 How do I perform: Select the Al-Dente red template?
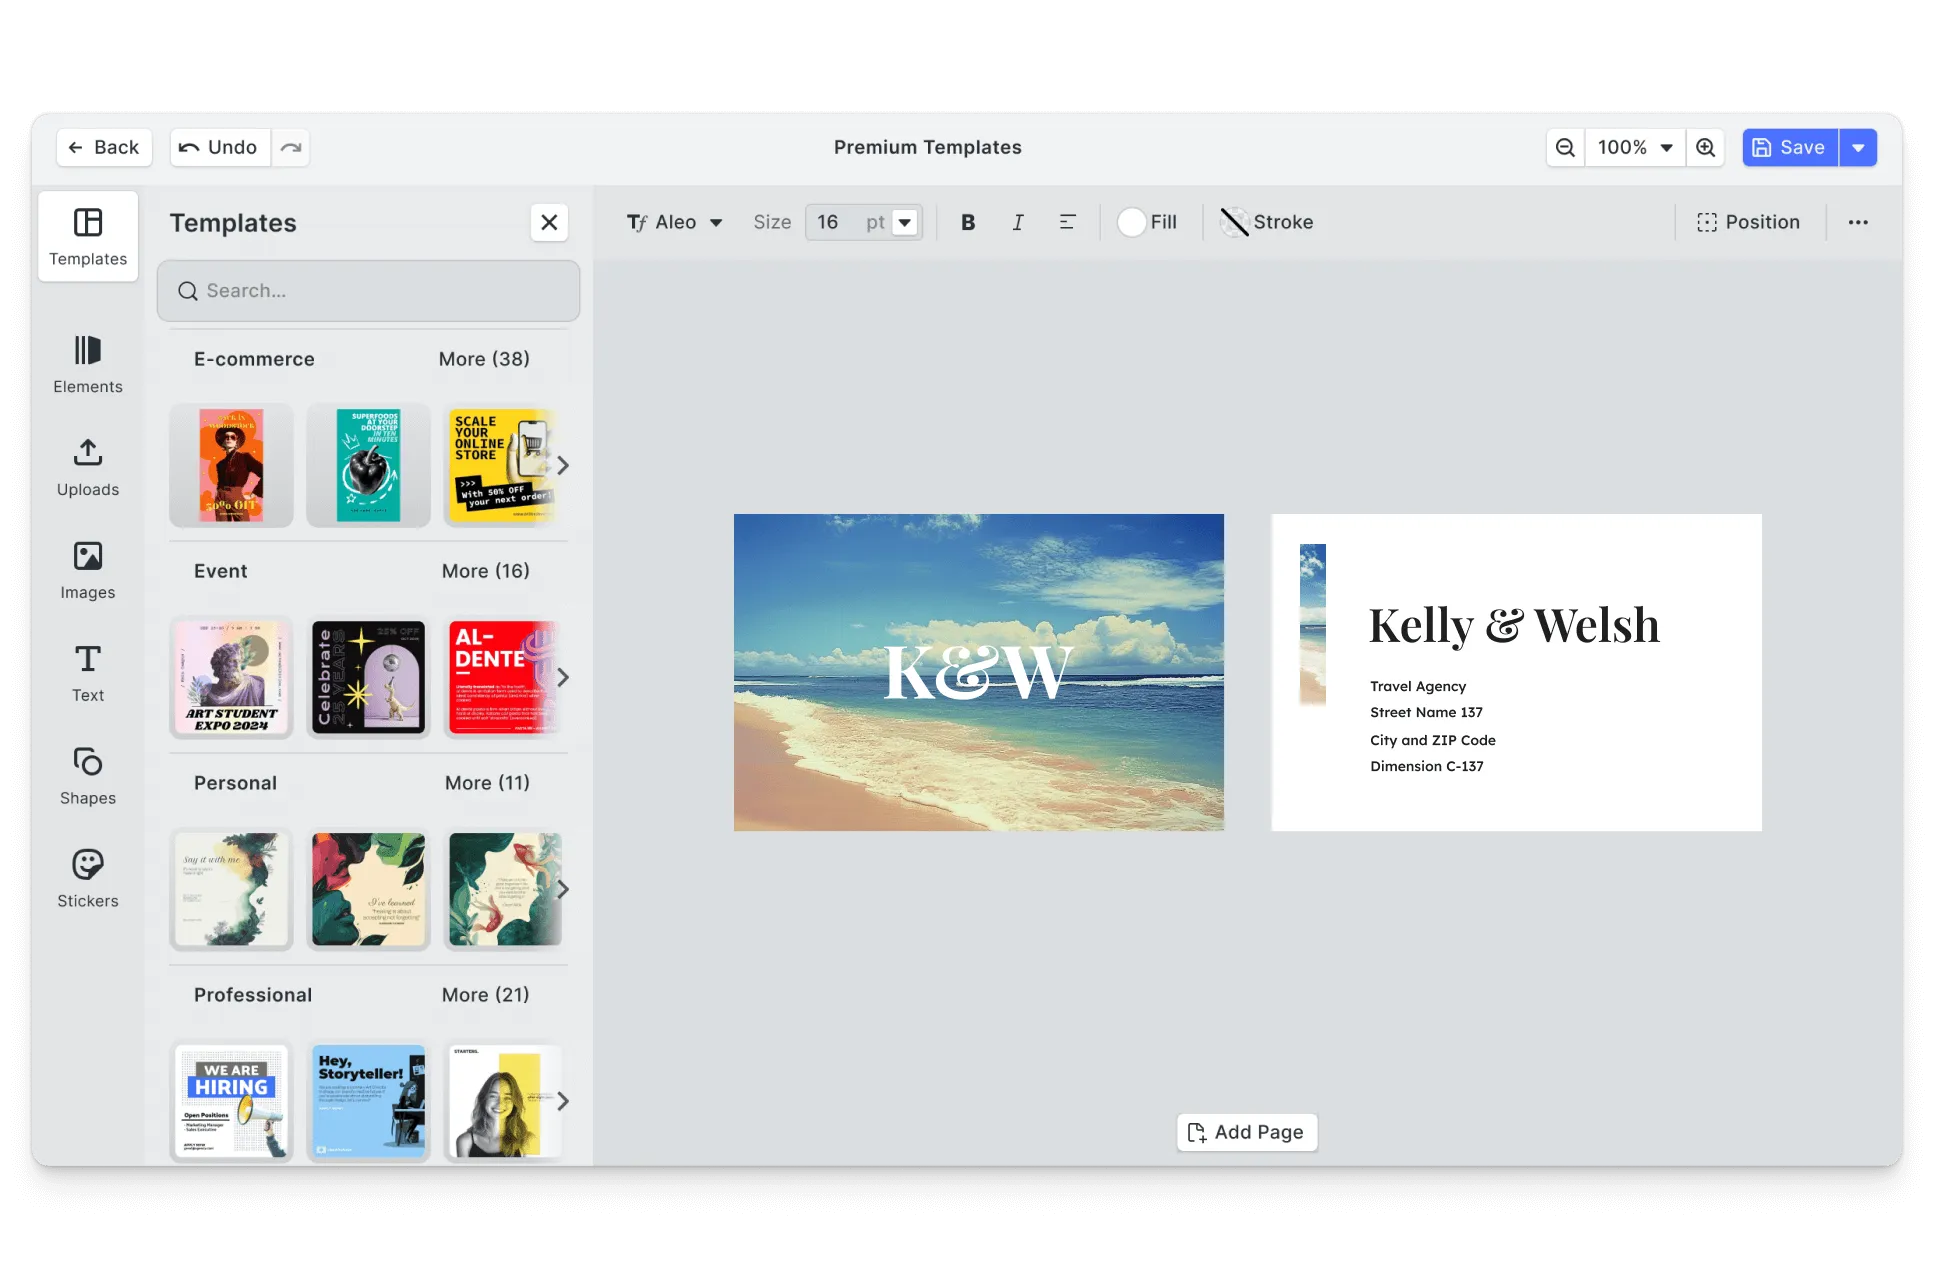coord(502,678)
